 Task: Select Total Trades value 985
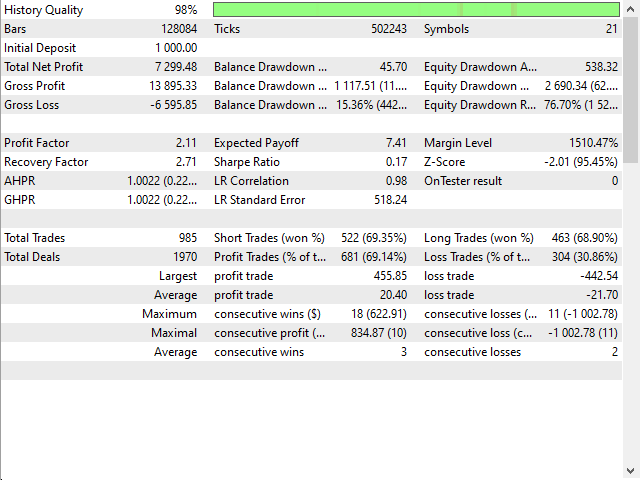[188, 238]
